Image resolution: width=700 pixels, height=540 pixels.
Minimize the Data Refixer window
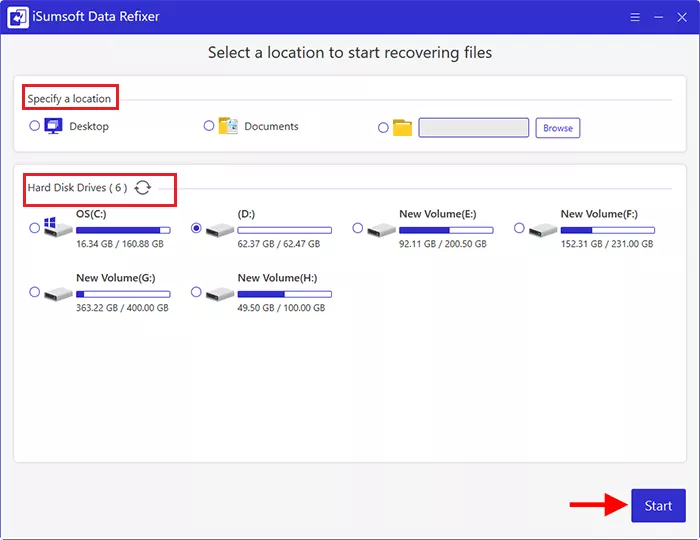[658, 17]
